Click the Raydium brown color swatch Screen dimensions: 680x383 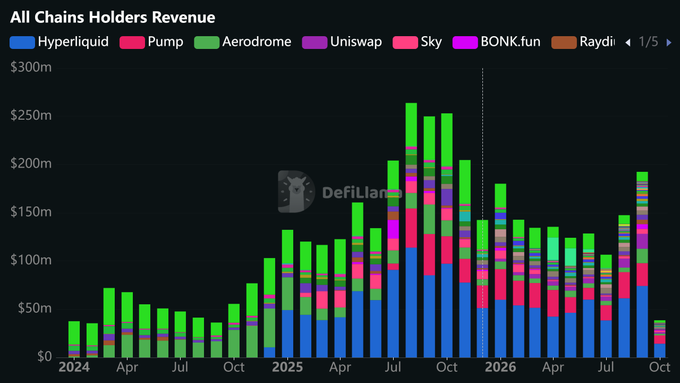click(564, 43)
